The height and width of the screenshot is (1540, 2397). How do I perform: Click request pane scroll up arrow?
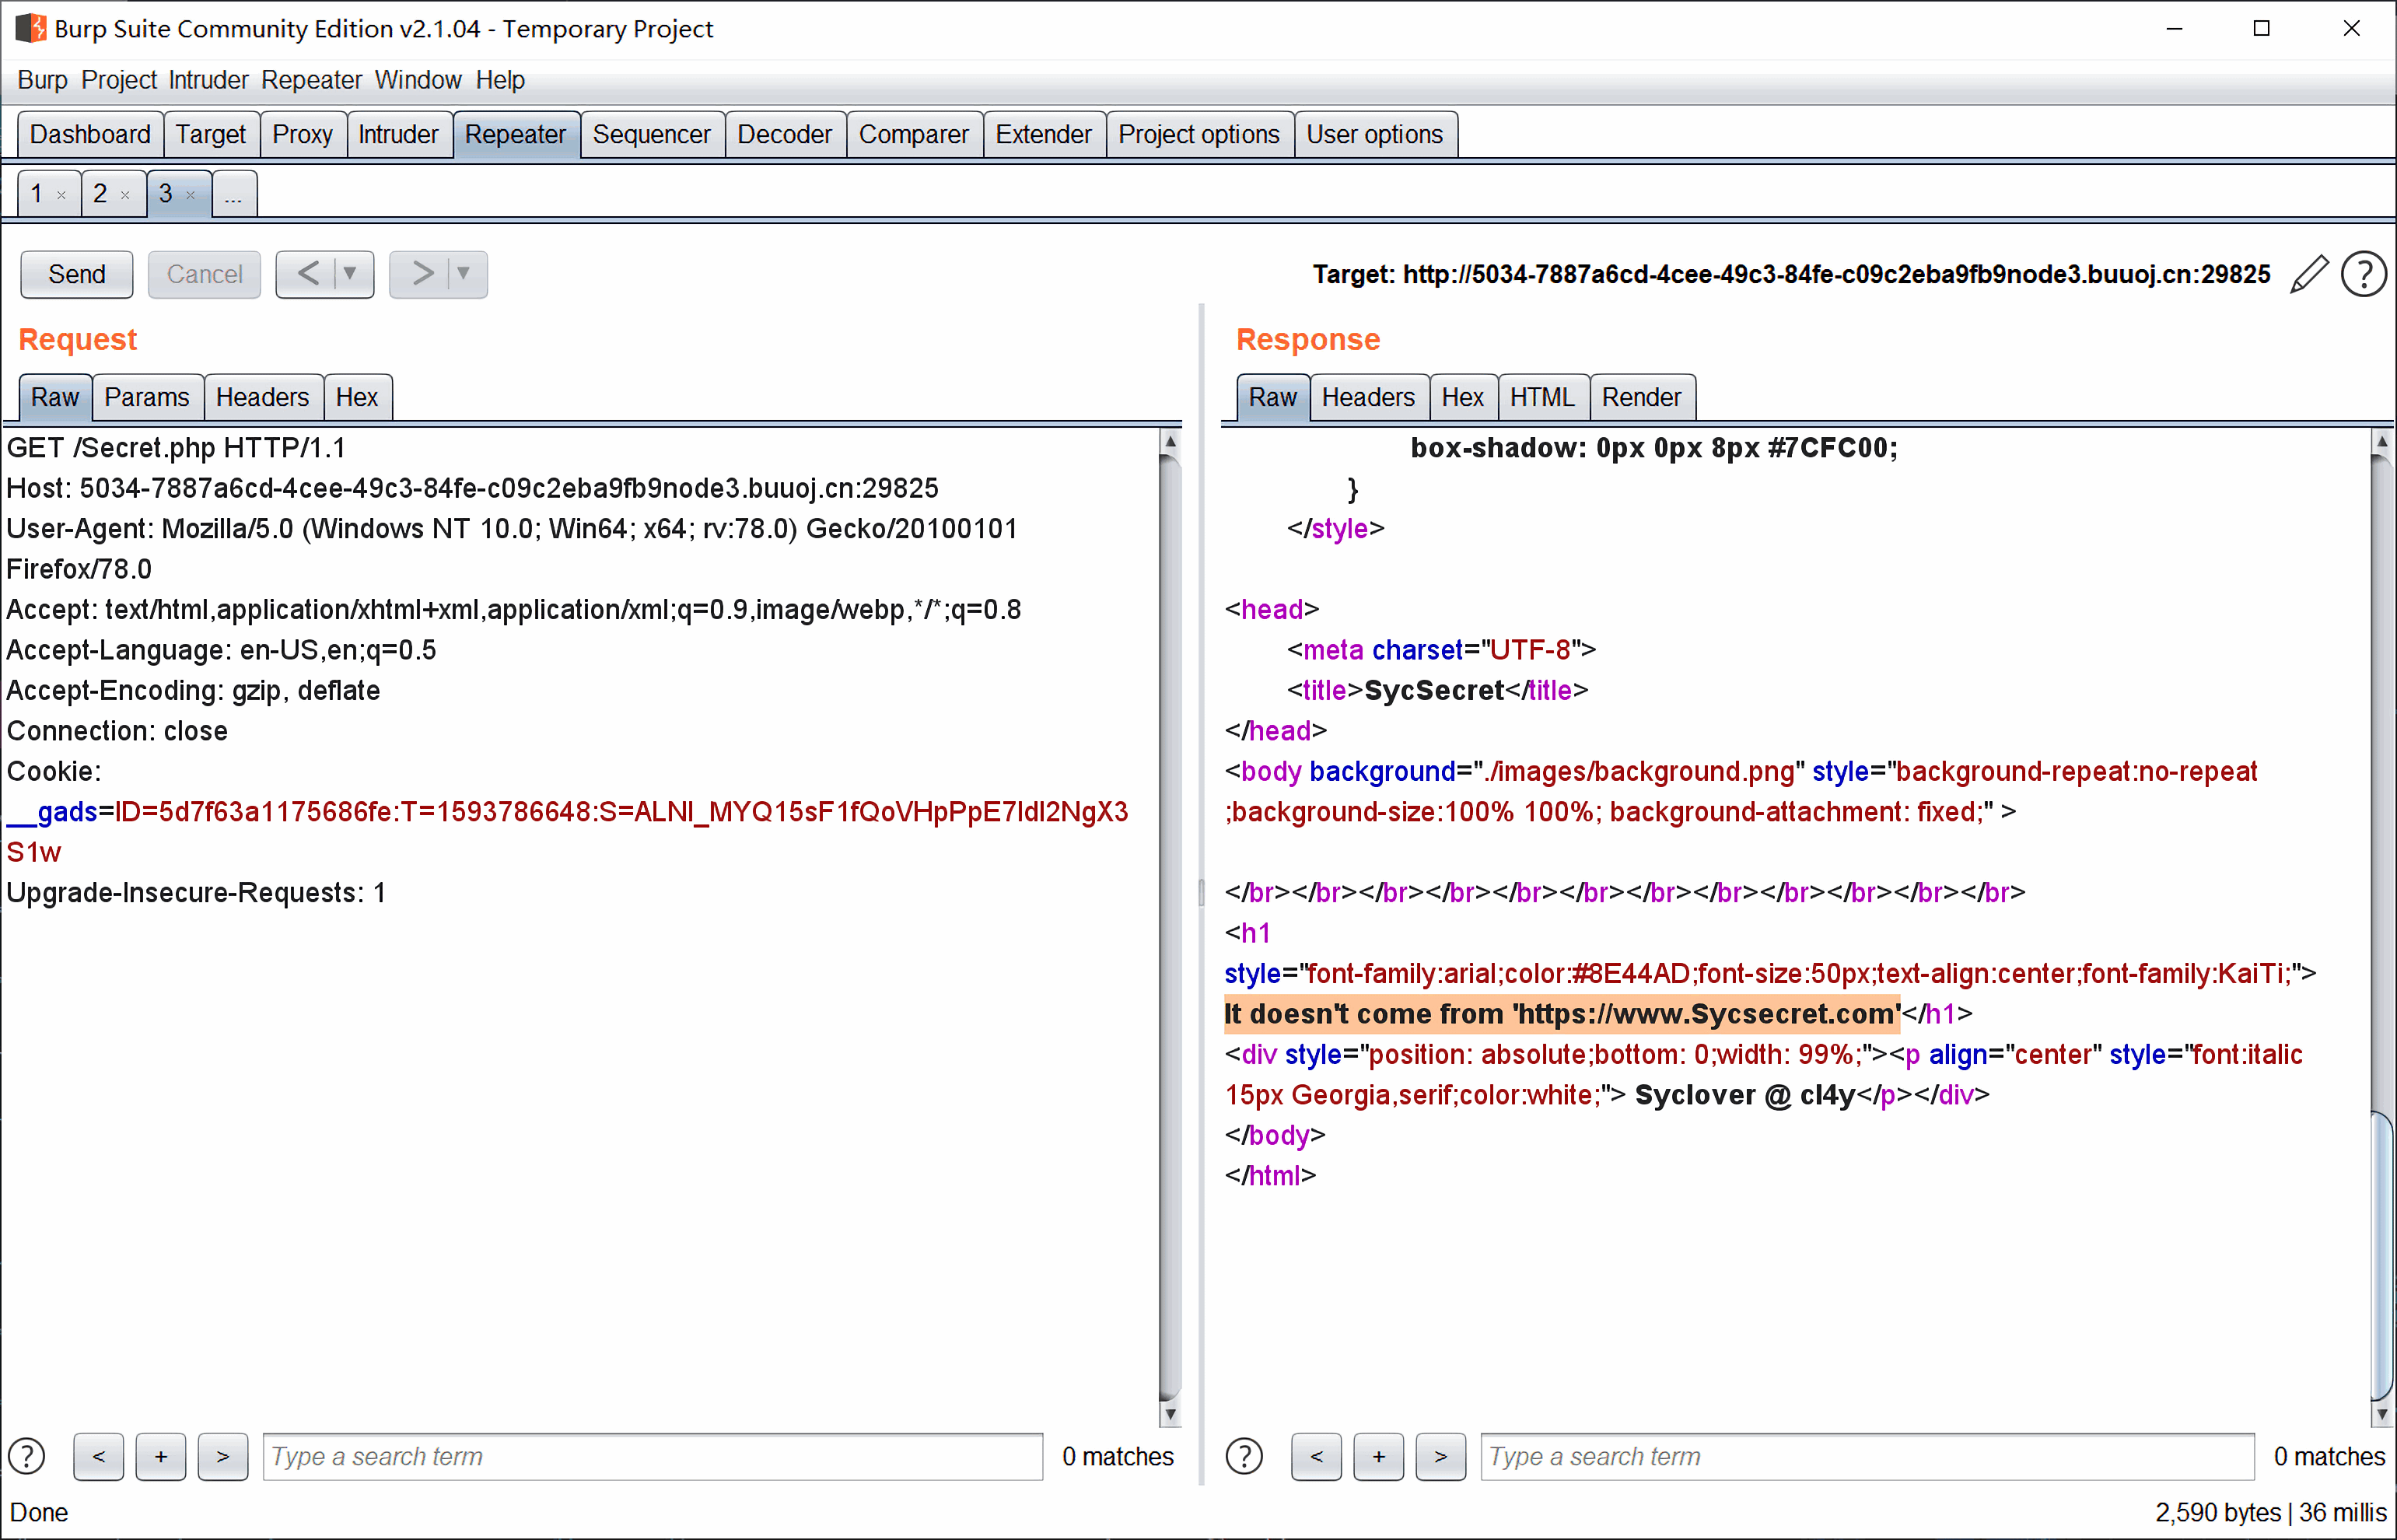point(1170,441)
